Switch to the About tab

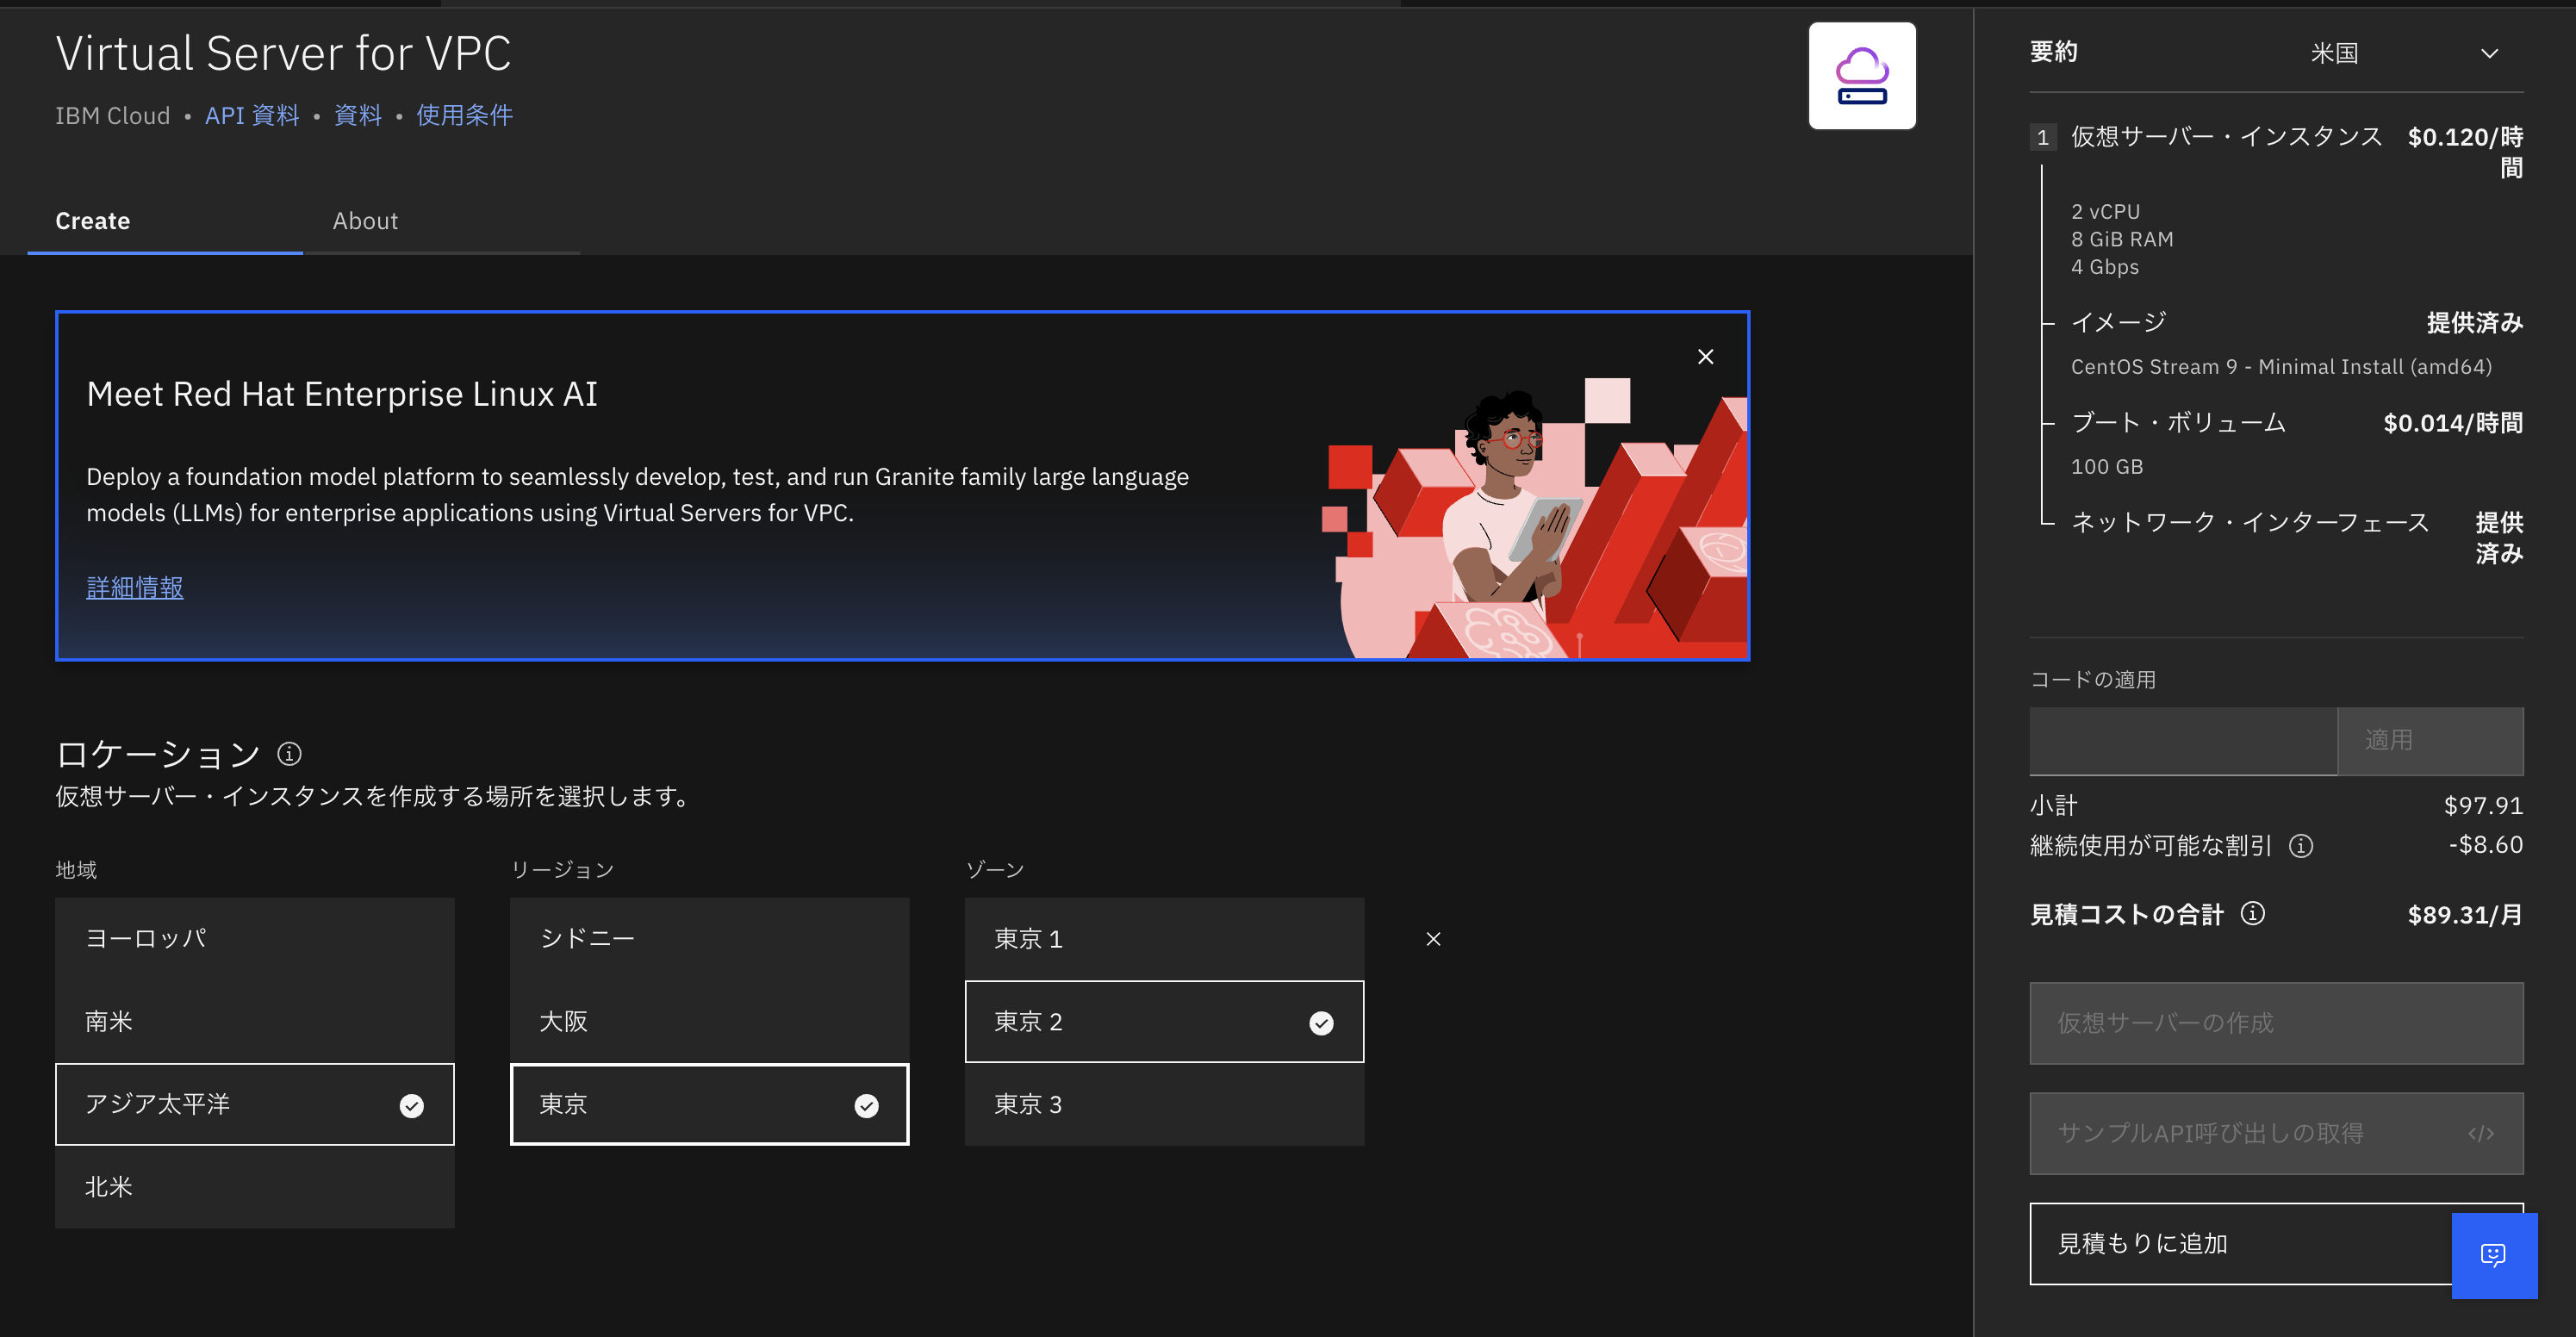(x=364, y=220)
